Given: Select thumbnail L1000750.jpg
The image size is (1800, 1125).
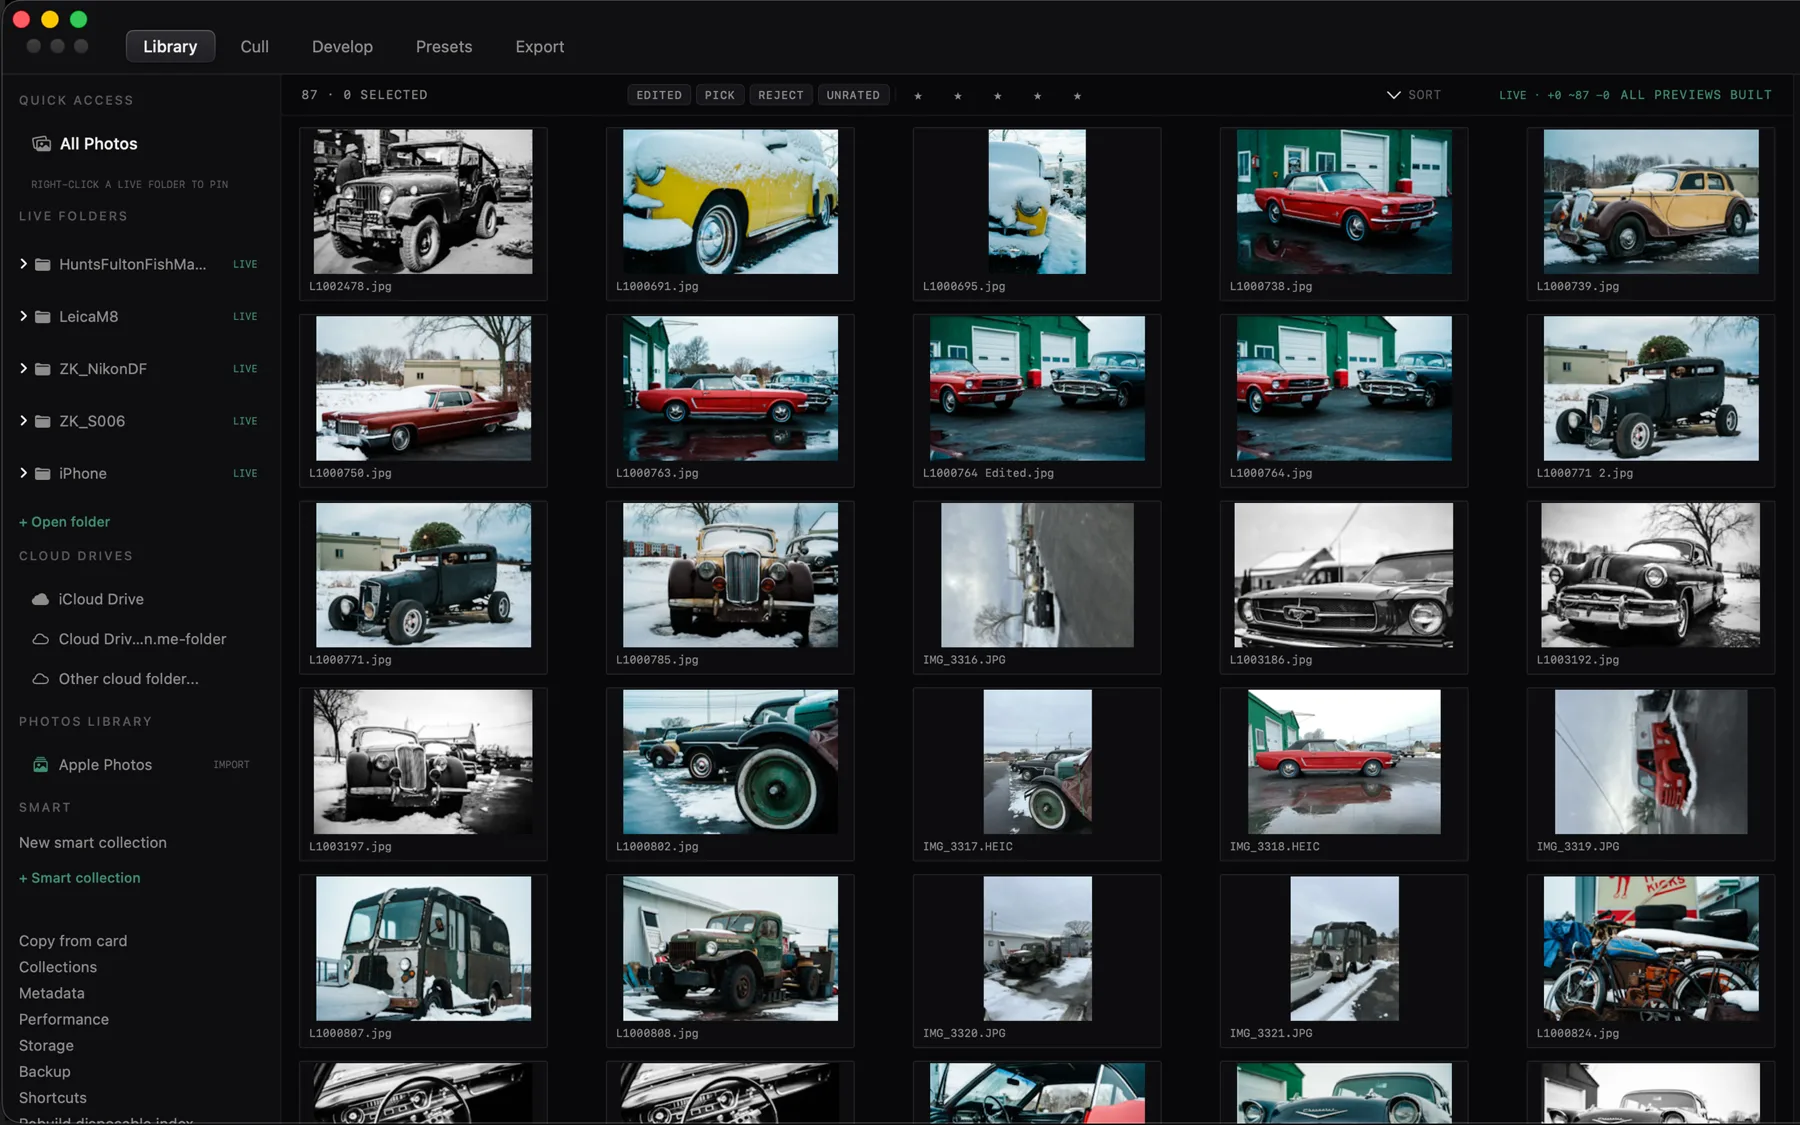Looking at the screenshot, I should click(423, 388).
